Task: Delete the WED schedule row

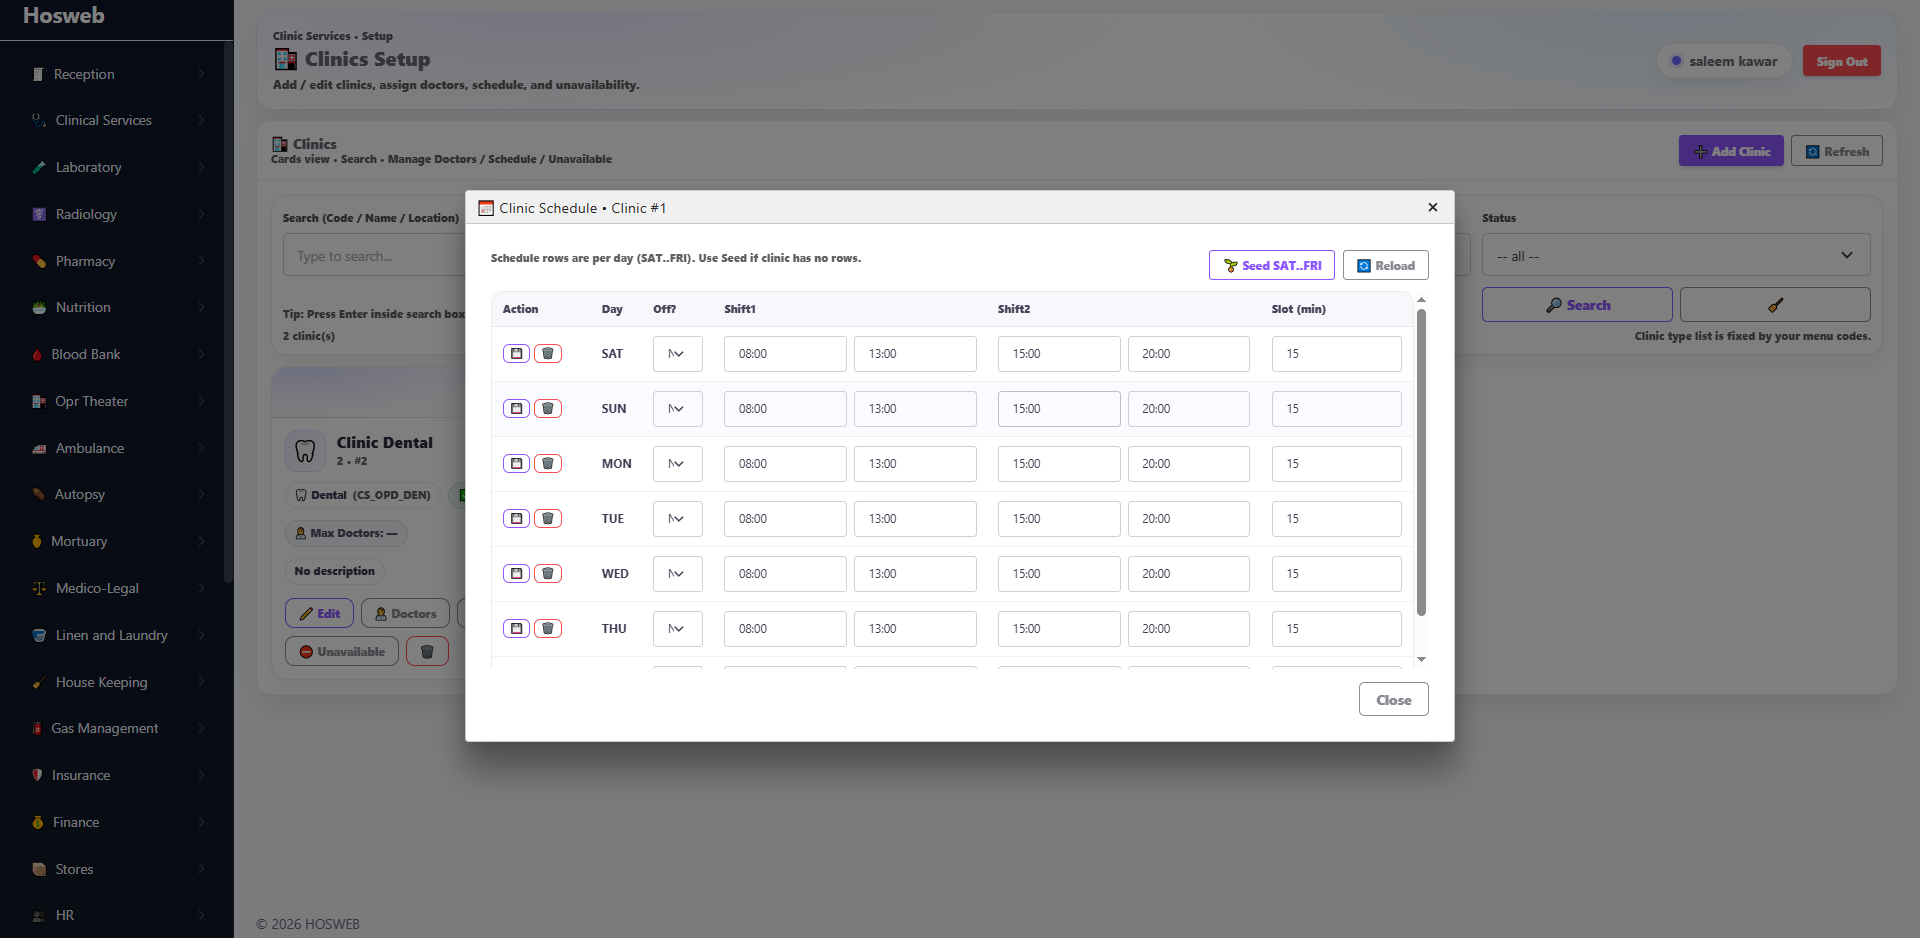Action: 548,573
